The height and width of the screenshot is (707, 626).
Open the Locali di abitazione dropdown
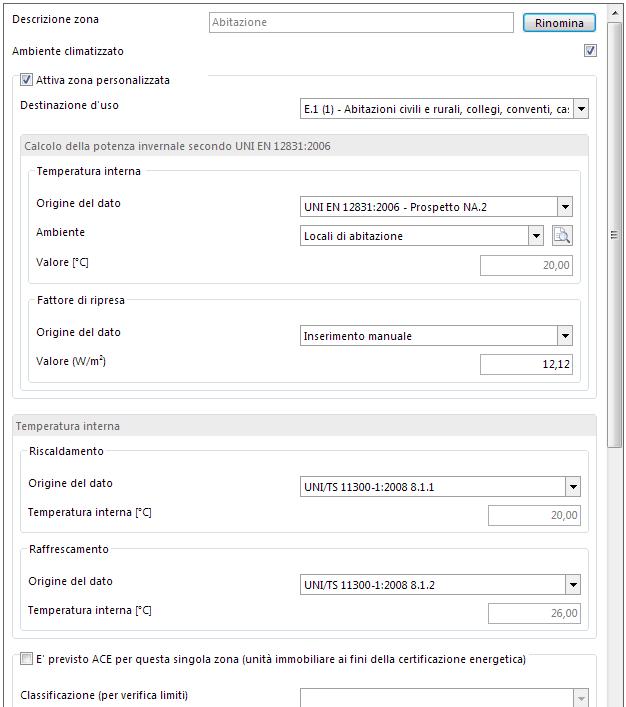[x=535, y=236]
